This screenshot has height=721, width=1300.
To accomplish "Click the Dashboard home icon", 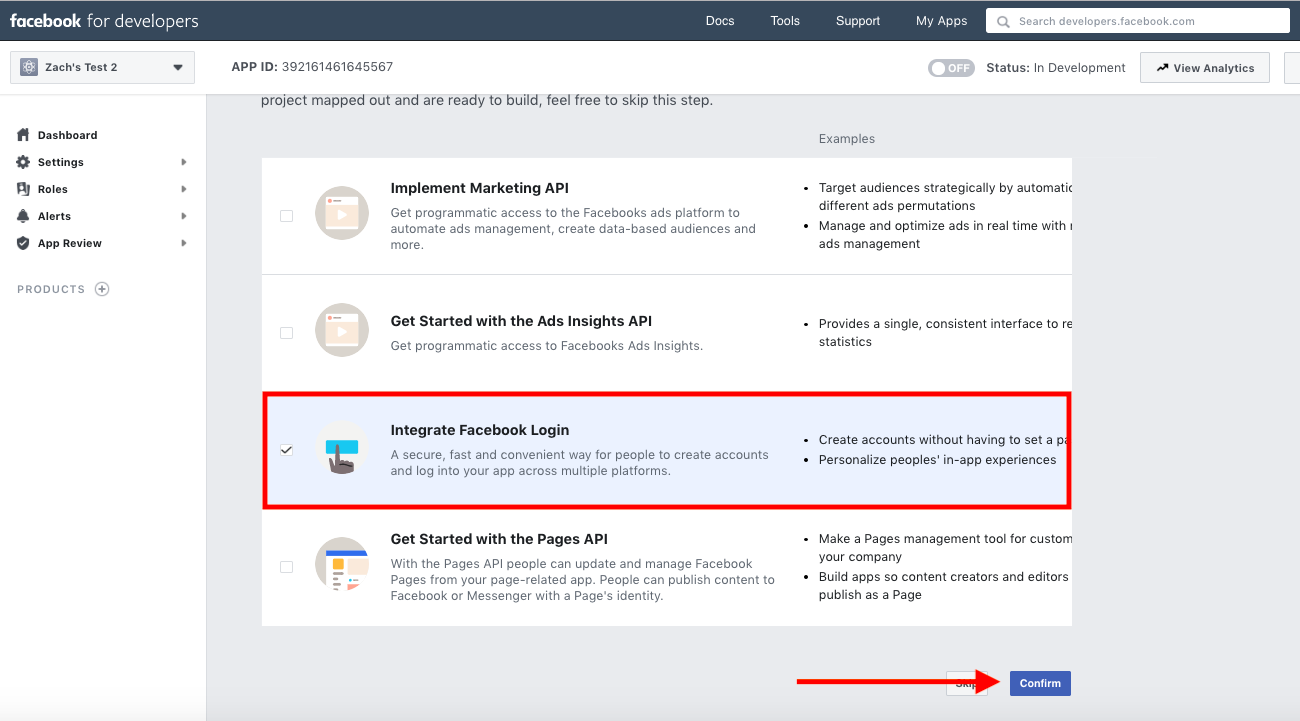I will click(x=23, y=135).
